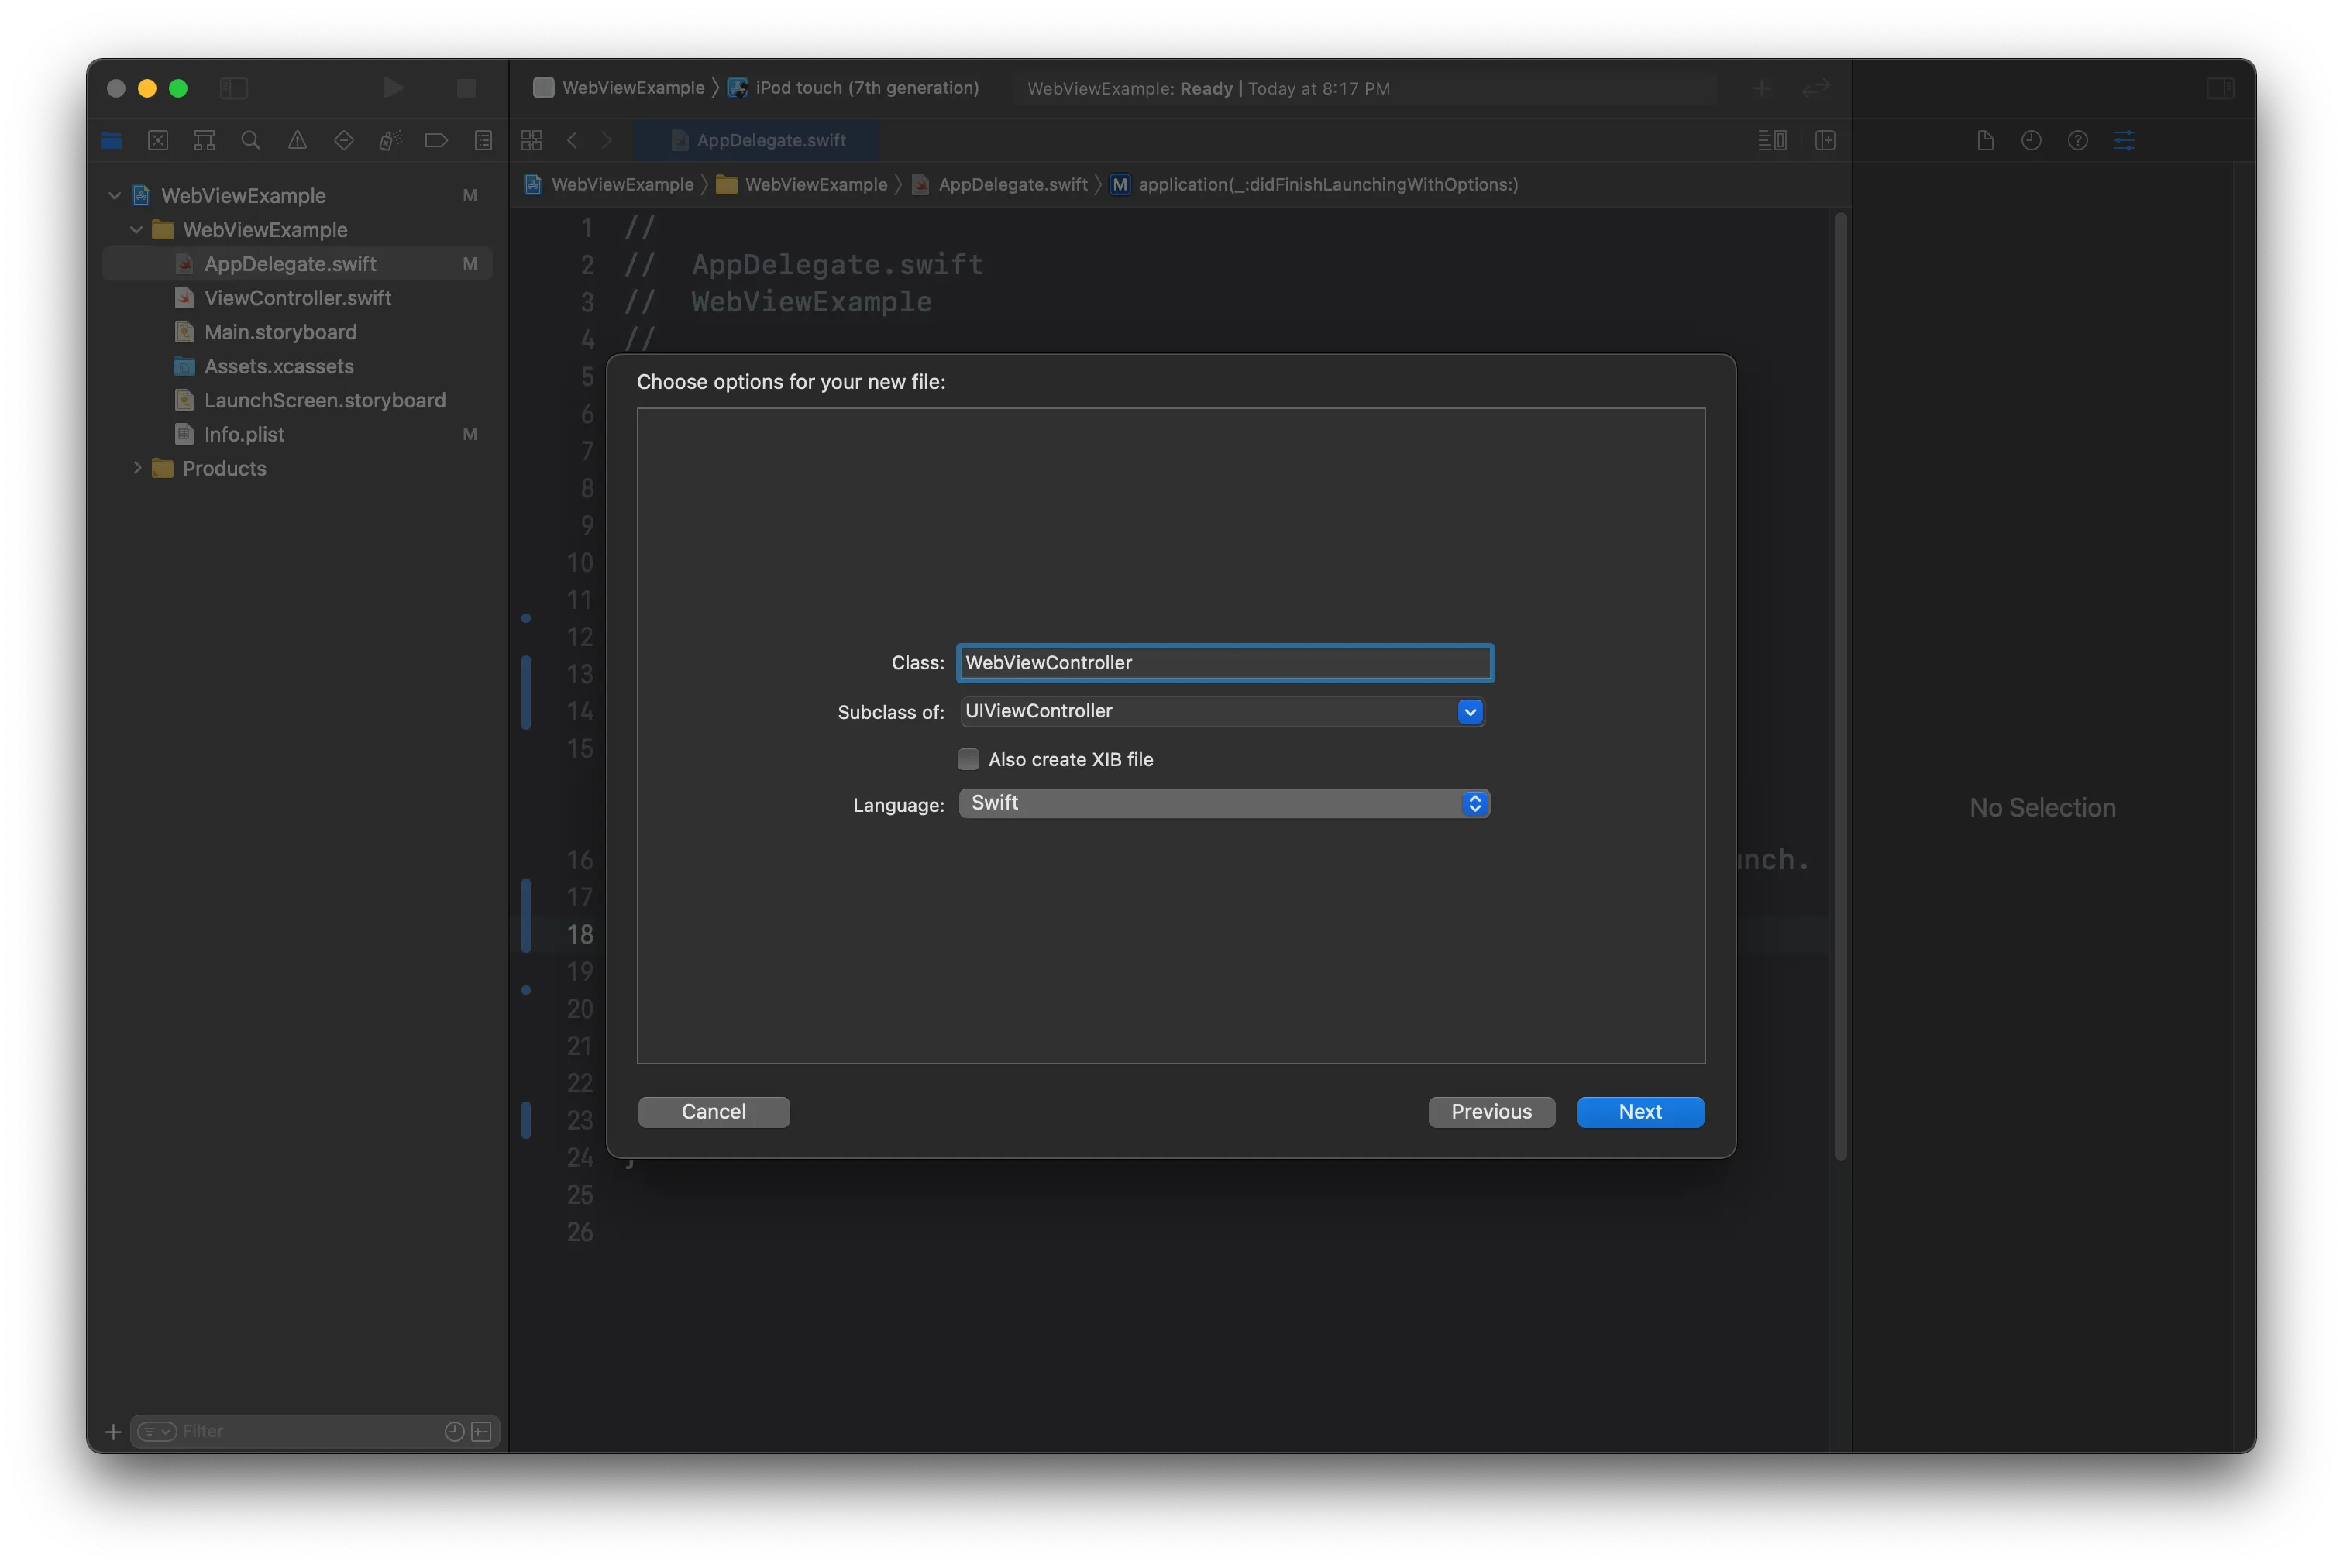
Task: Toggle the inspector panel button
Action: point(2219,88)
